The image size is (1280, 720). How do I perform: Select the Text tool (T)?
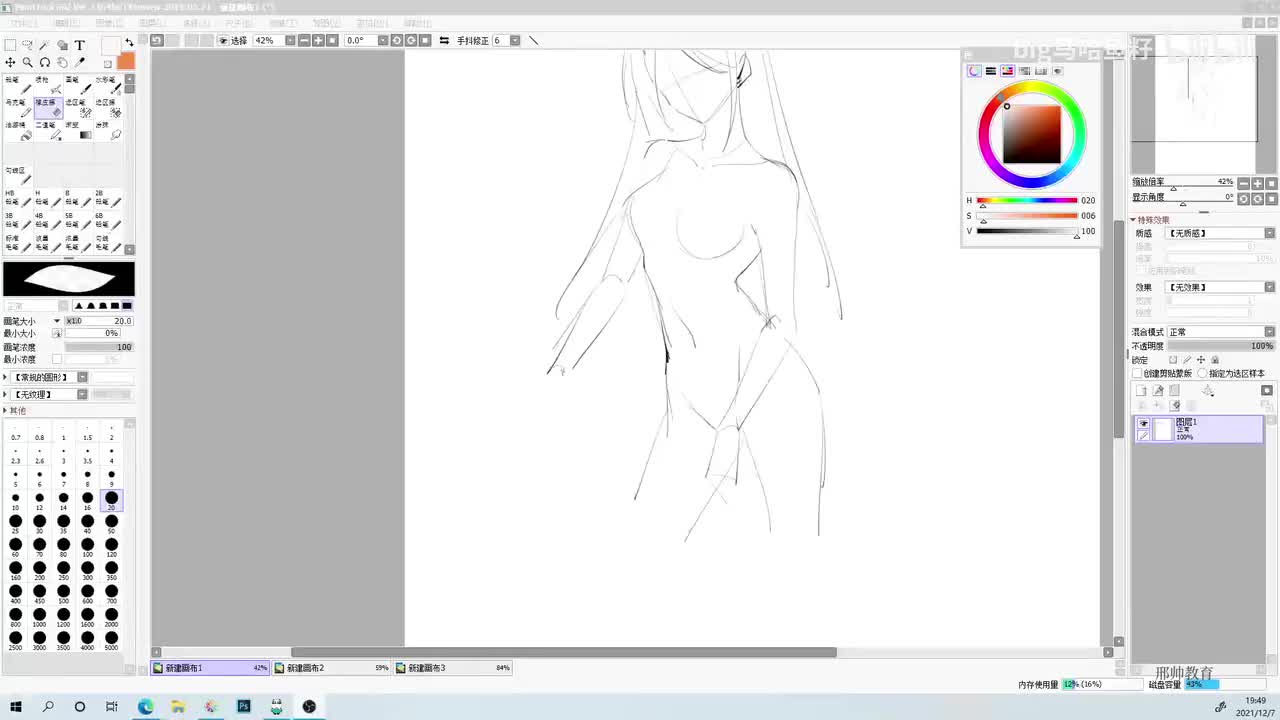(80, 45)
